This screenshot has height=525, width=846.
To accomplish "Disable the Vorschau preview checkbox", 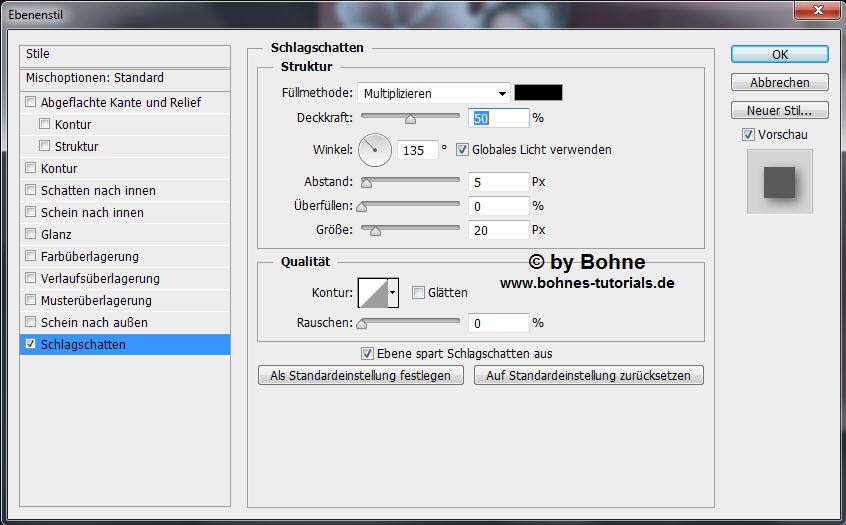I will click(748, 135).
